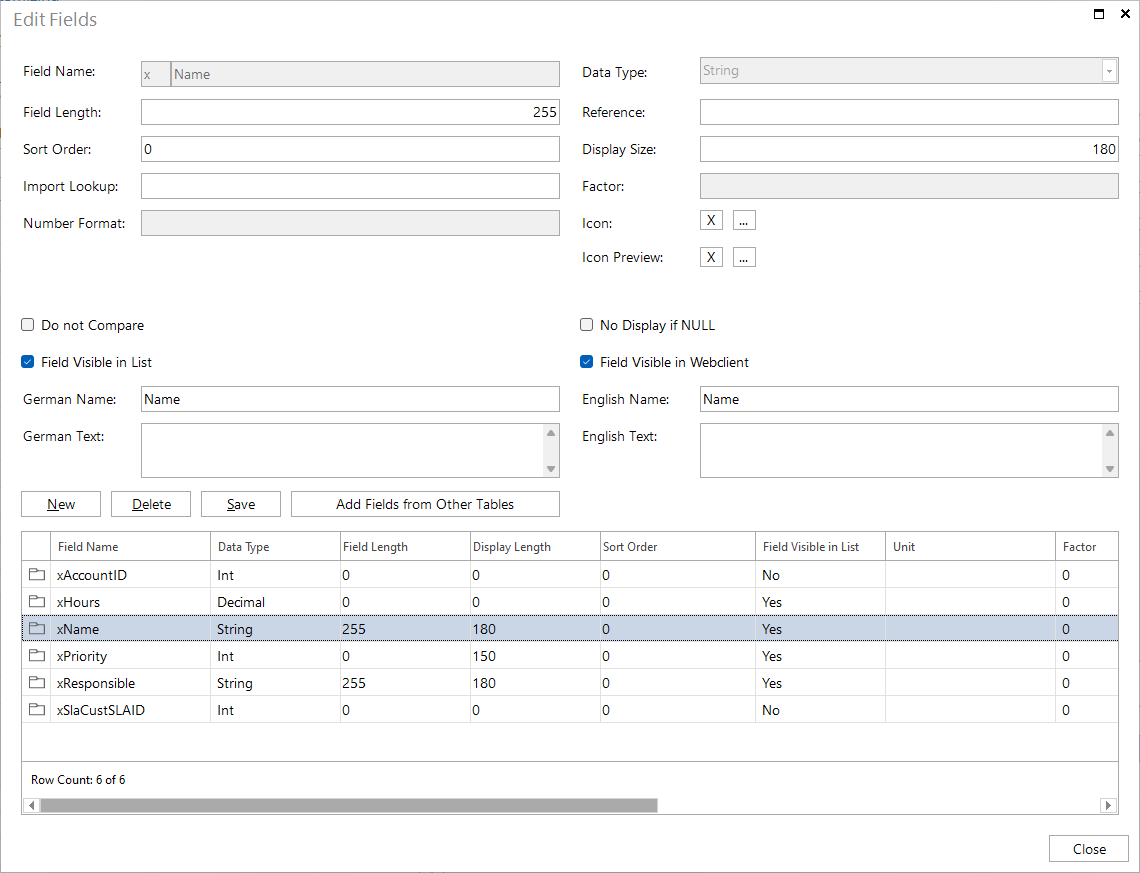Save the field changes
This screenshot has width=1140, height=873.
241,504
